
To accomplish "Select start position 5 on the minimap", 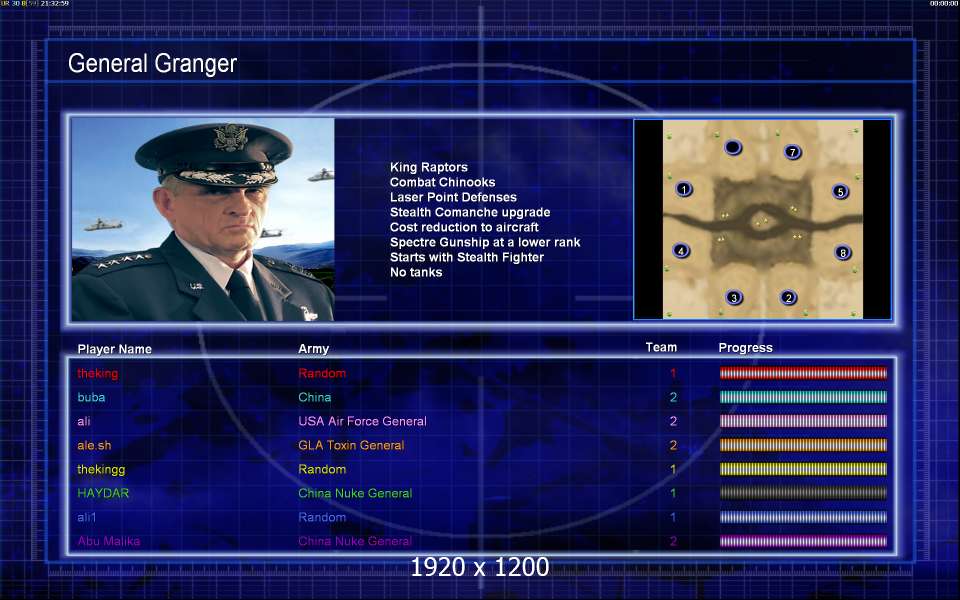I will [x=840, y=192].
